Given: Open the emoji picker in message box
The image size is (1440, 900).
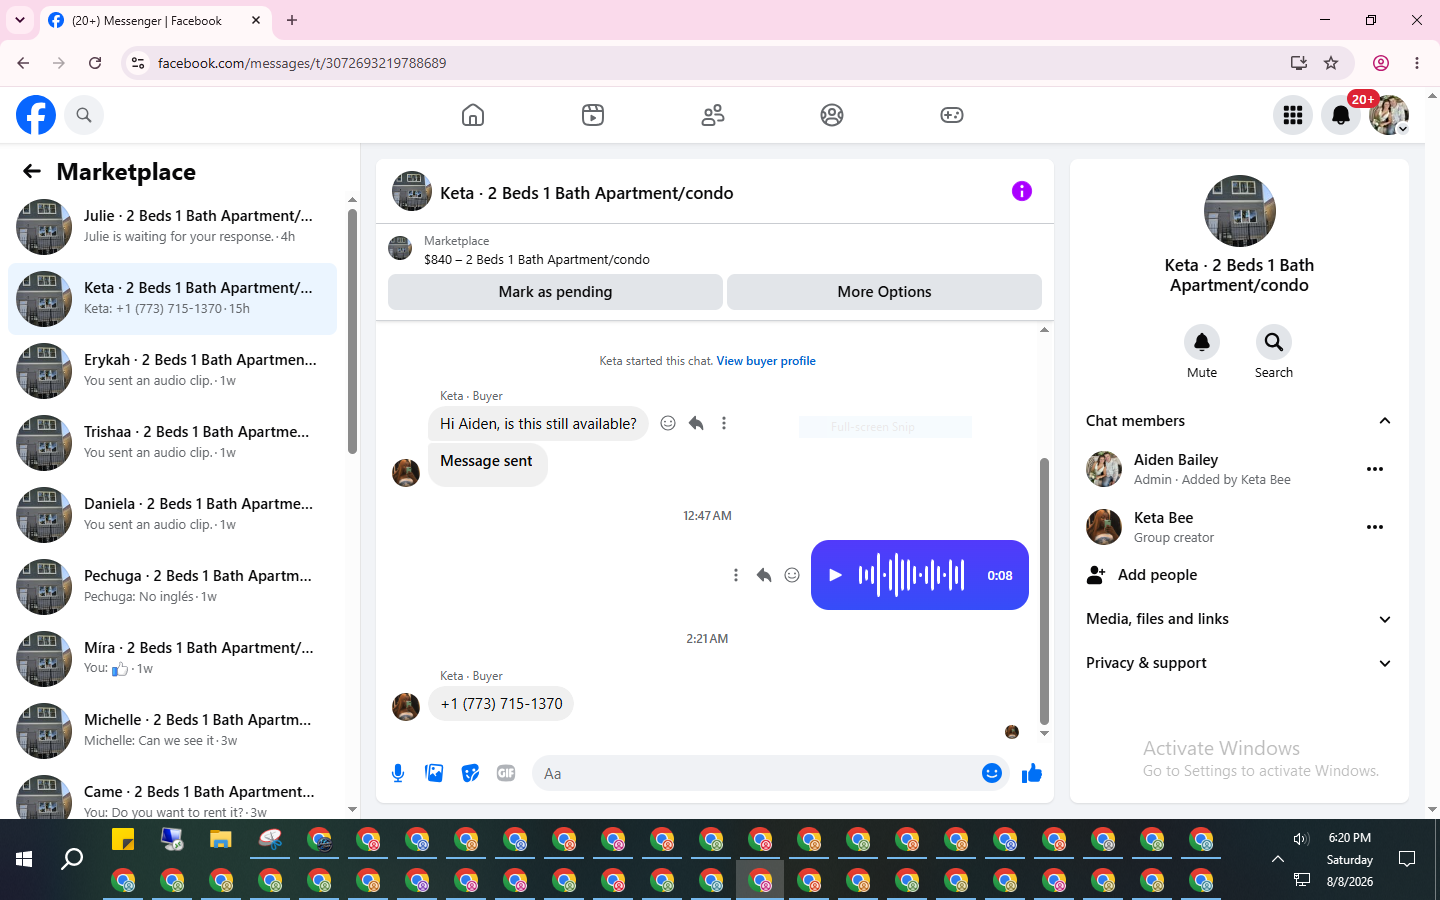Looking at the screenshot, I should pos(992,773).
